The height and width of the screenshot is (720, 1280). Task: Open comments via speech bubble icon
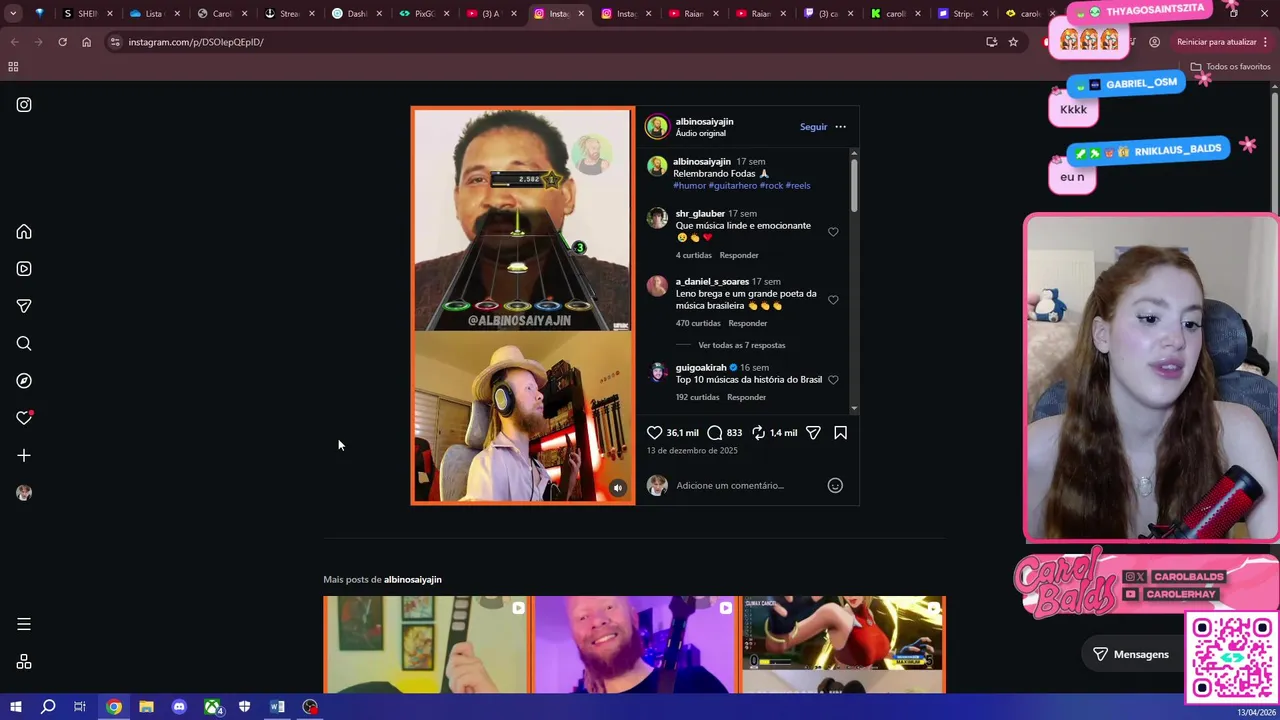pos(715,433)
